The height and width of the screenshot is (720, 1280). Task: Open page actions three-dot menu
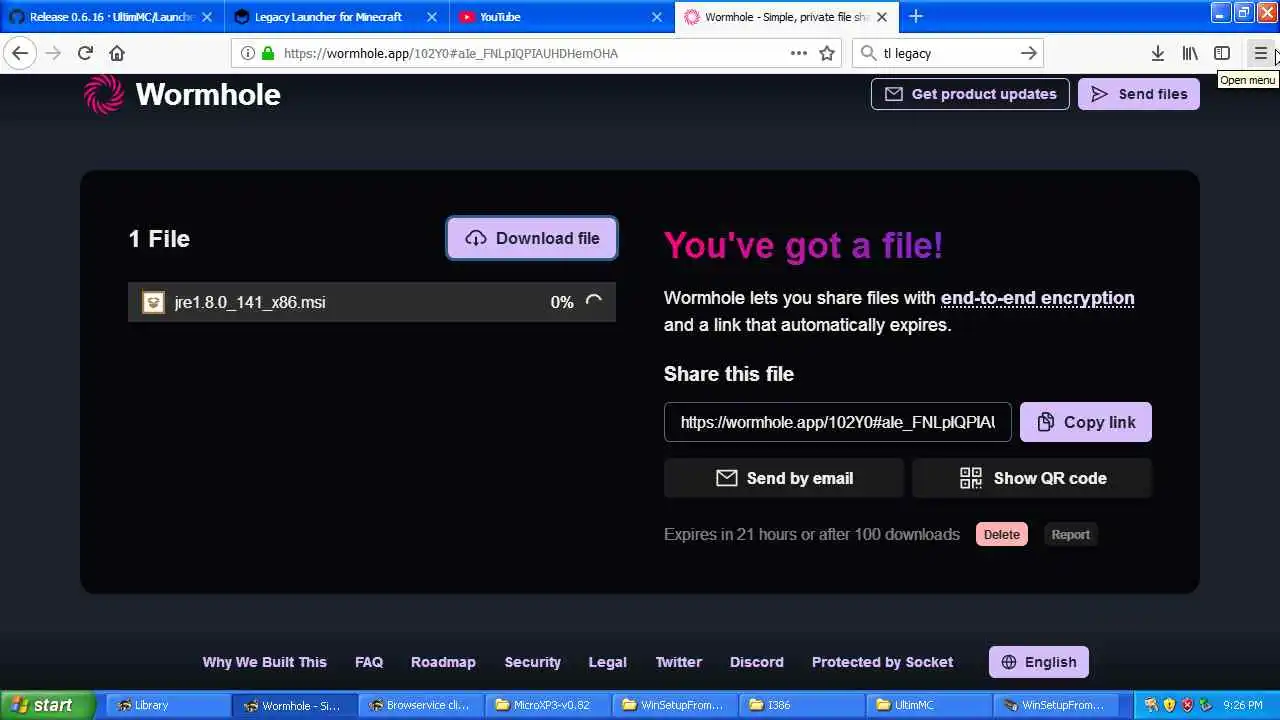799,53
